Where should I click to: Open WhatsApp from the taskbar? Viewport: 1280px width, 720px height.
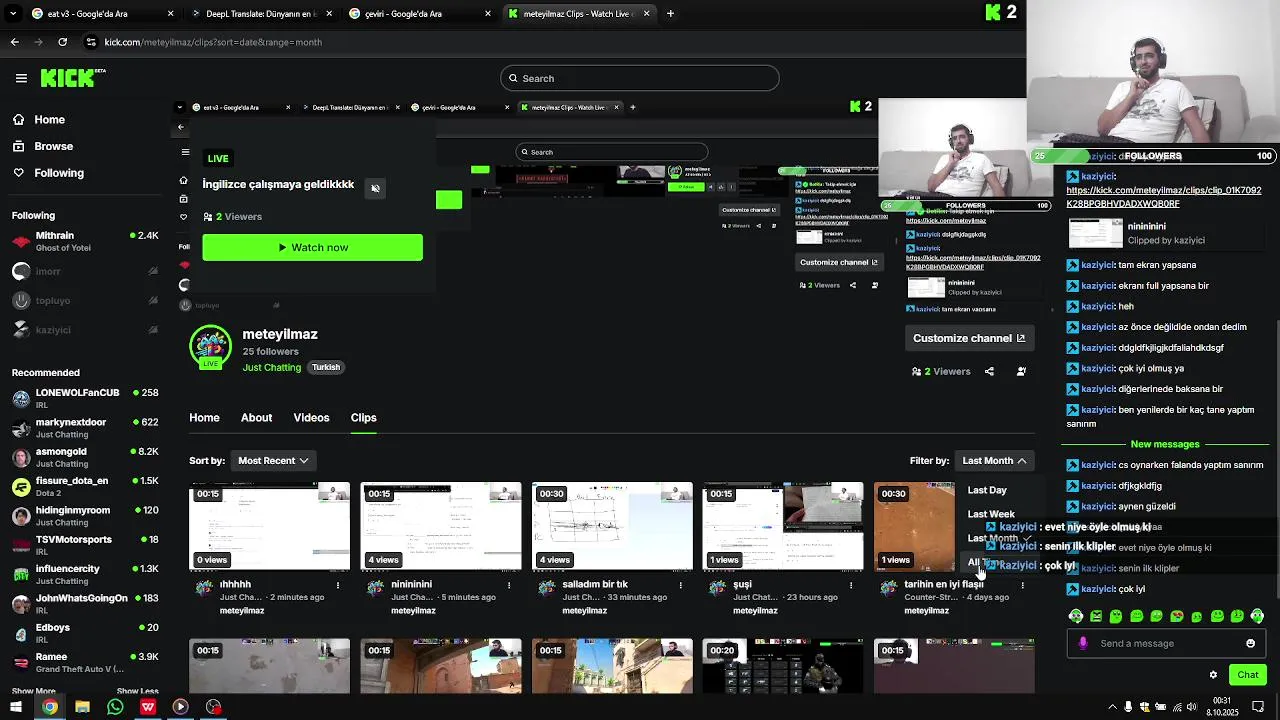pos(115,707)
